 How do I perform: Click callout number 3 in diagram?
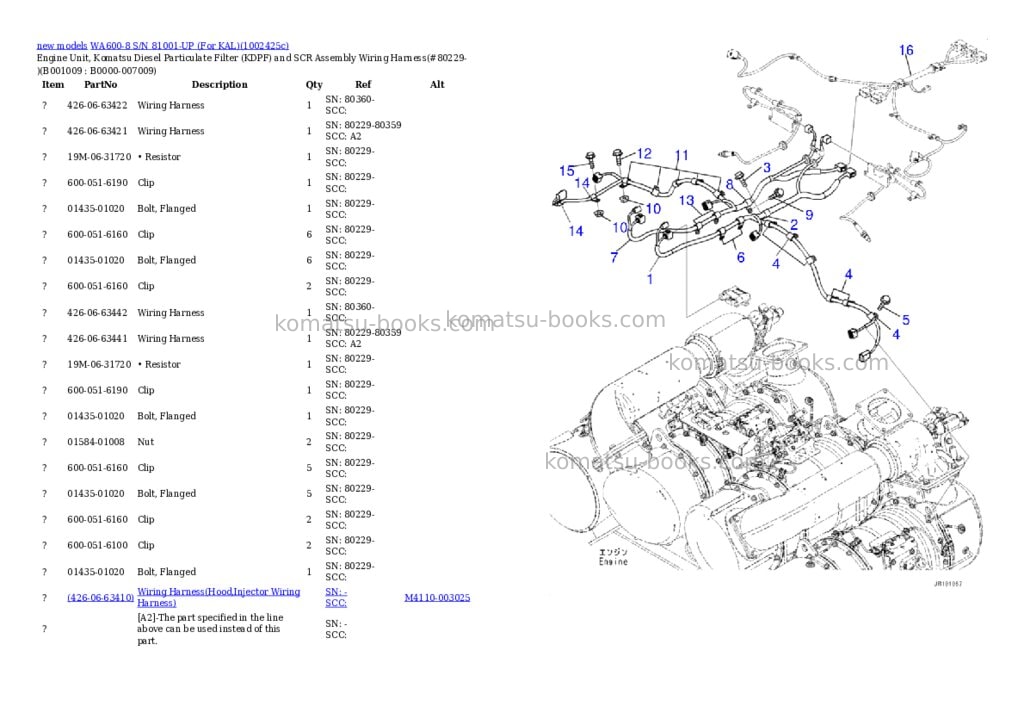tap(767, 168)
